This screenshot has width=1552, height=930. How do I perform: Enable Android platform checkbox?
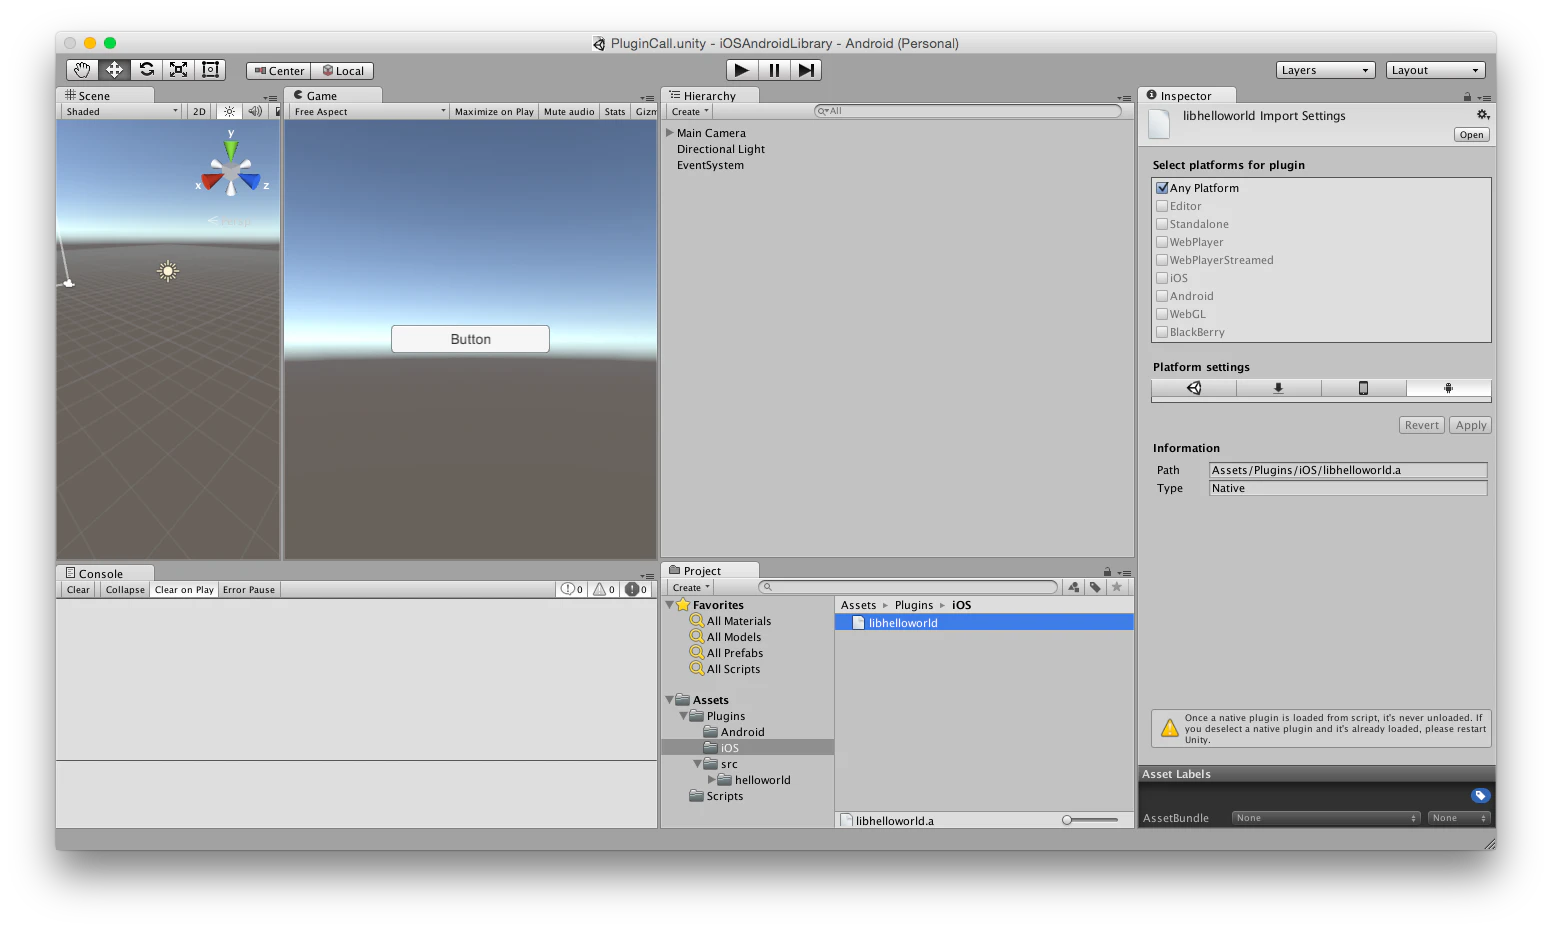tap(1162, 296)
